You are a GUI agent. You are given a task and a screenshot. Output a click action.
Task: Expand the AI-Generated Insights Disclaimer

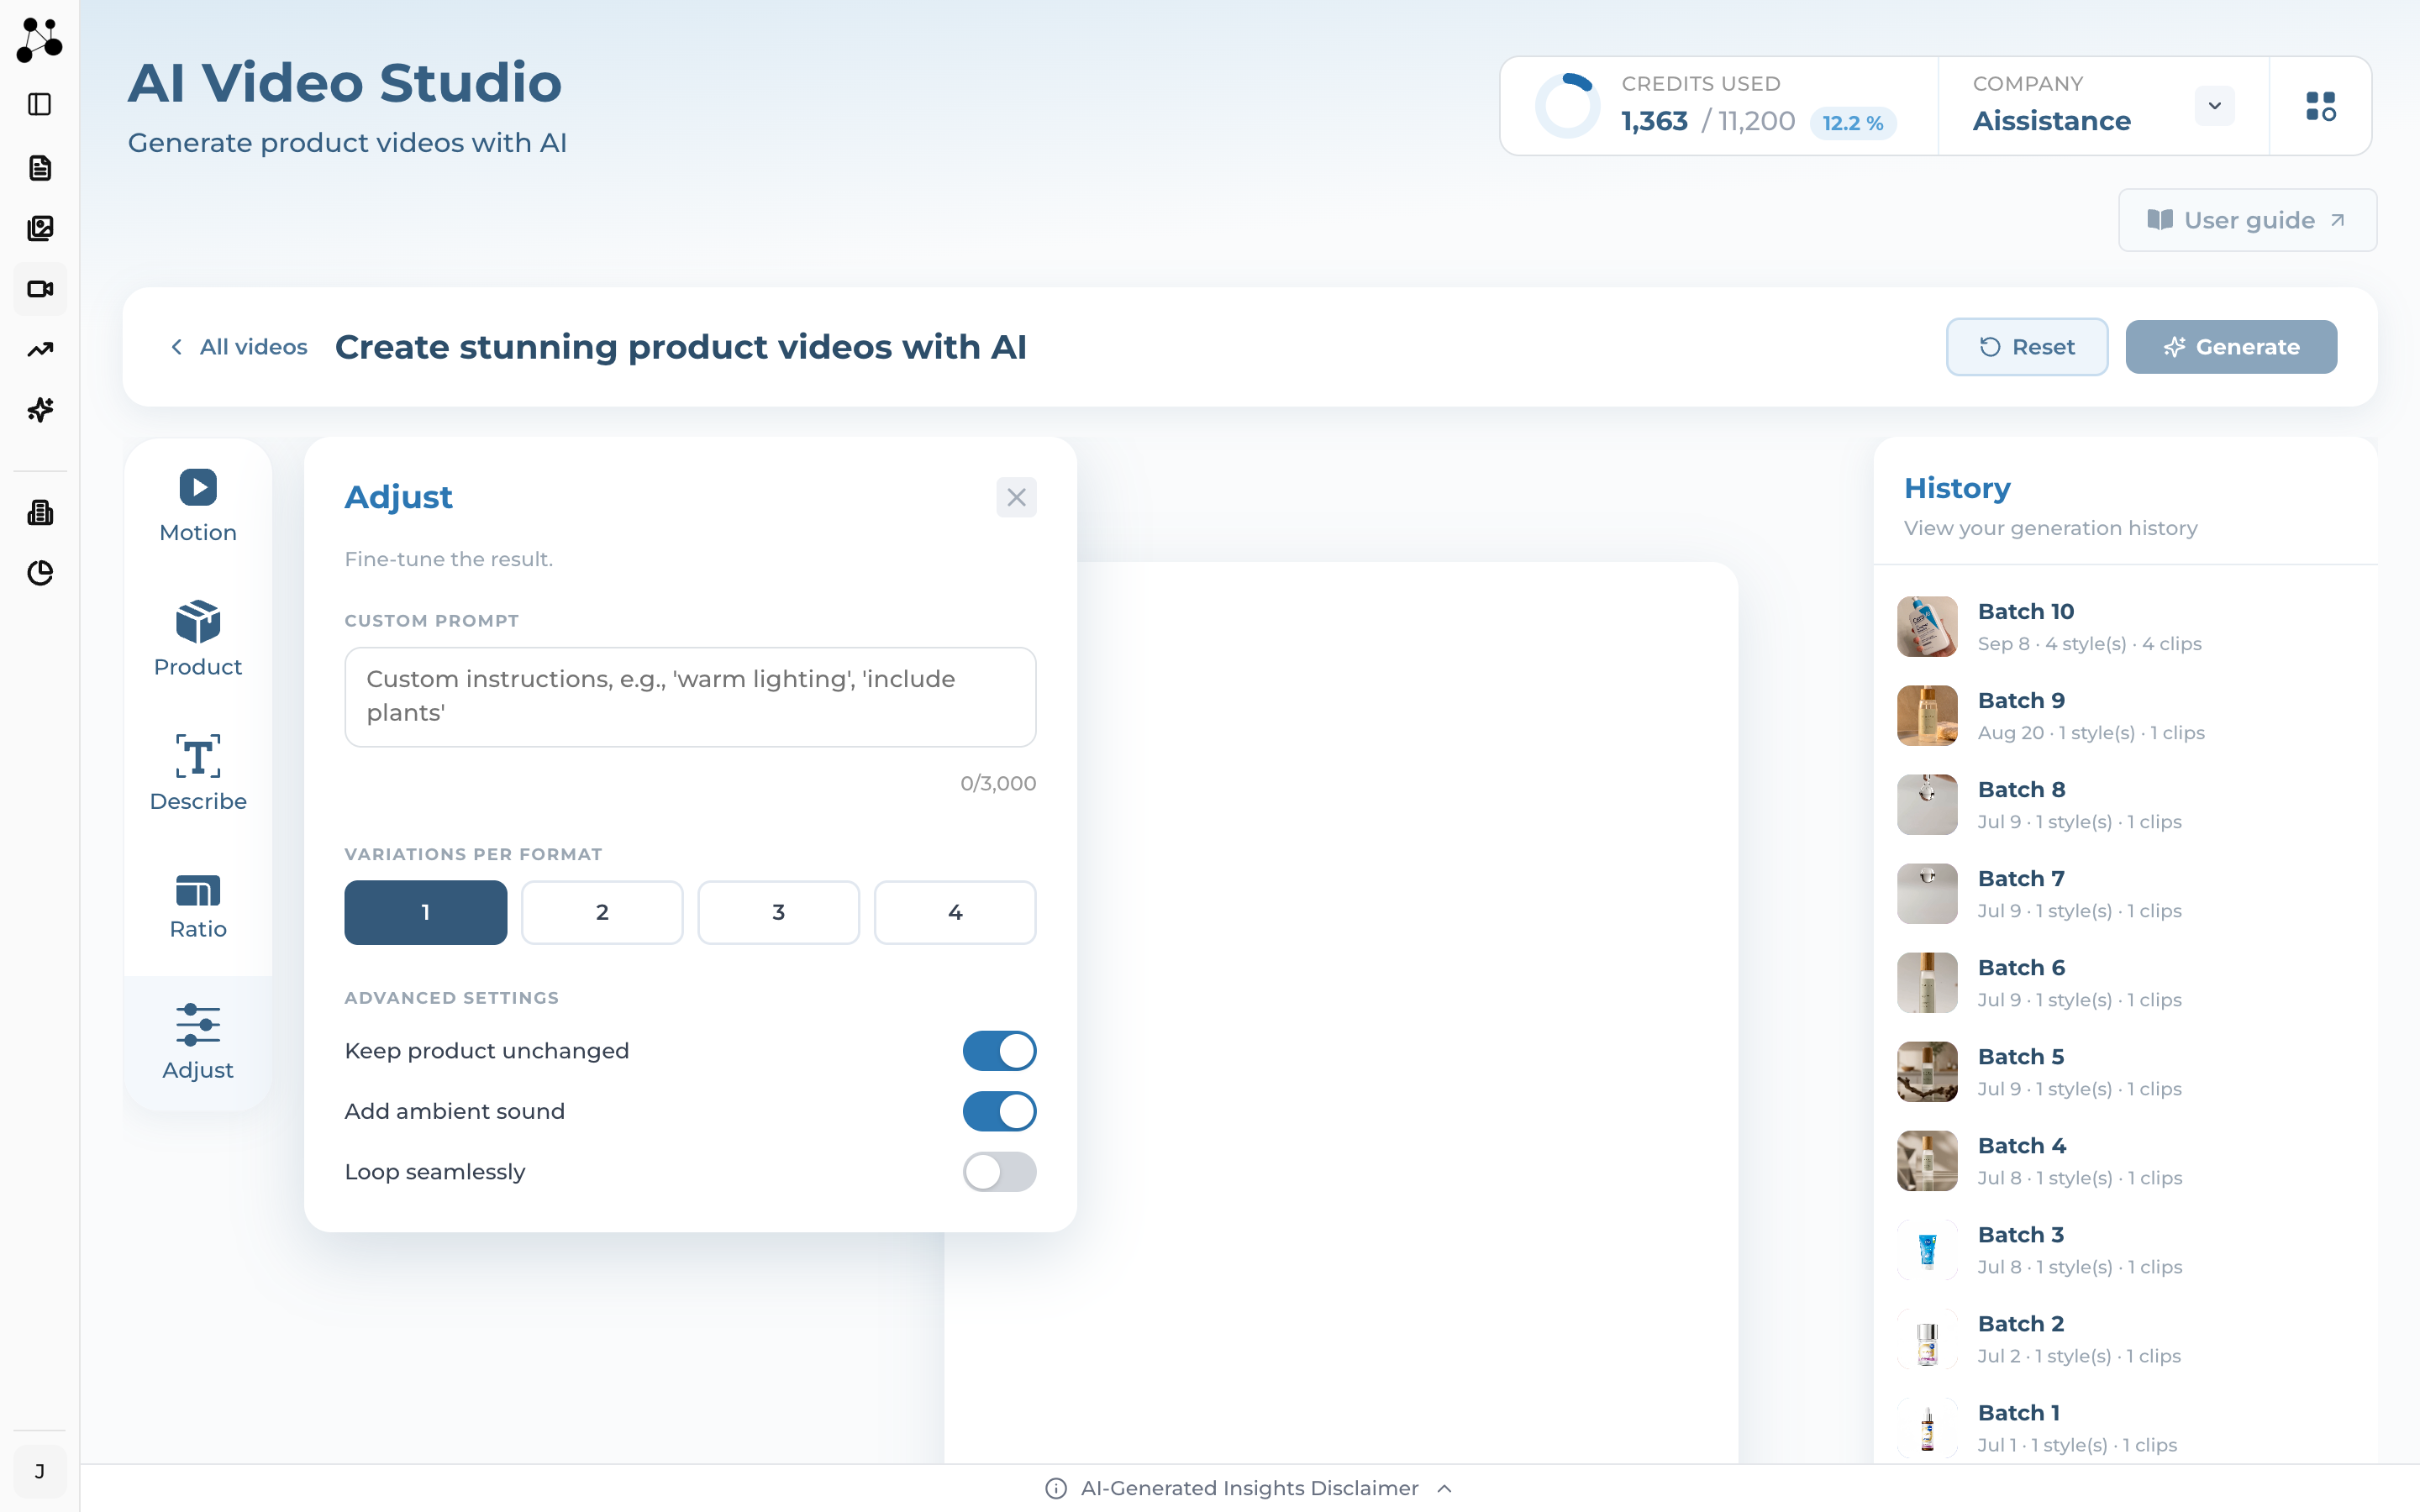(x=1249, y=1488)
